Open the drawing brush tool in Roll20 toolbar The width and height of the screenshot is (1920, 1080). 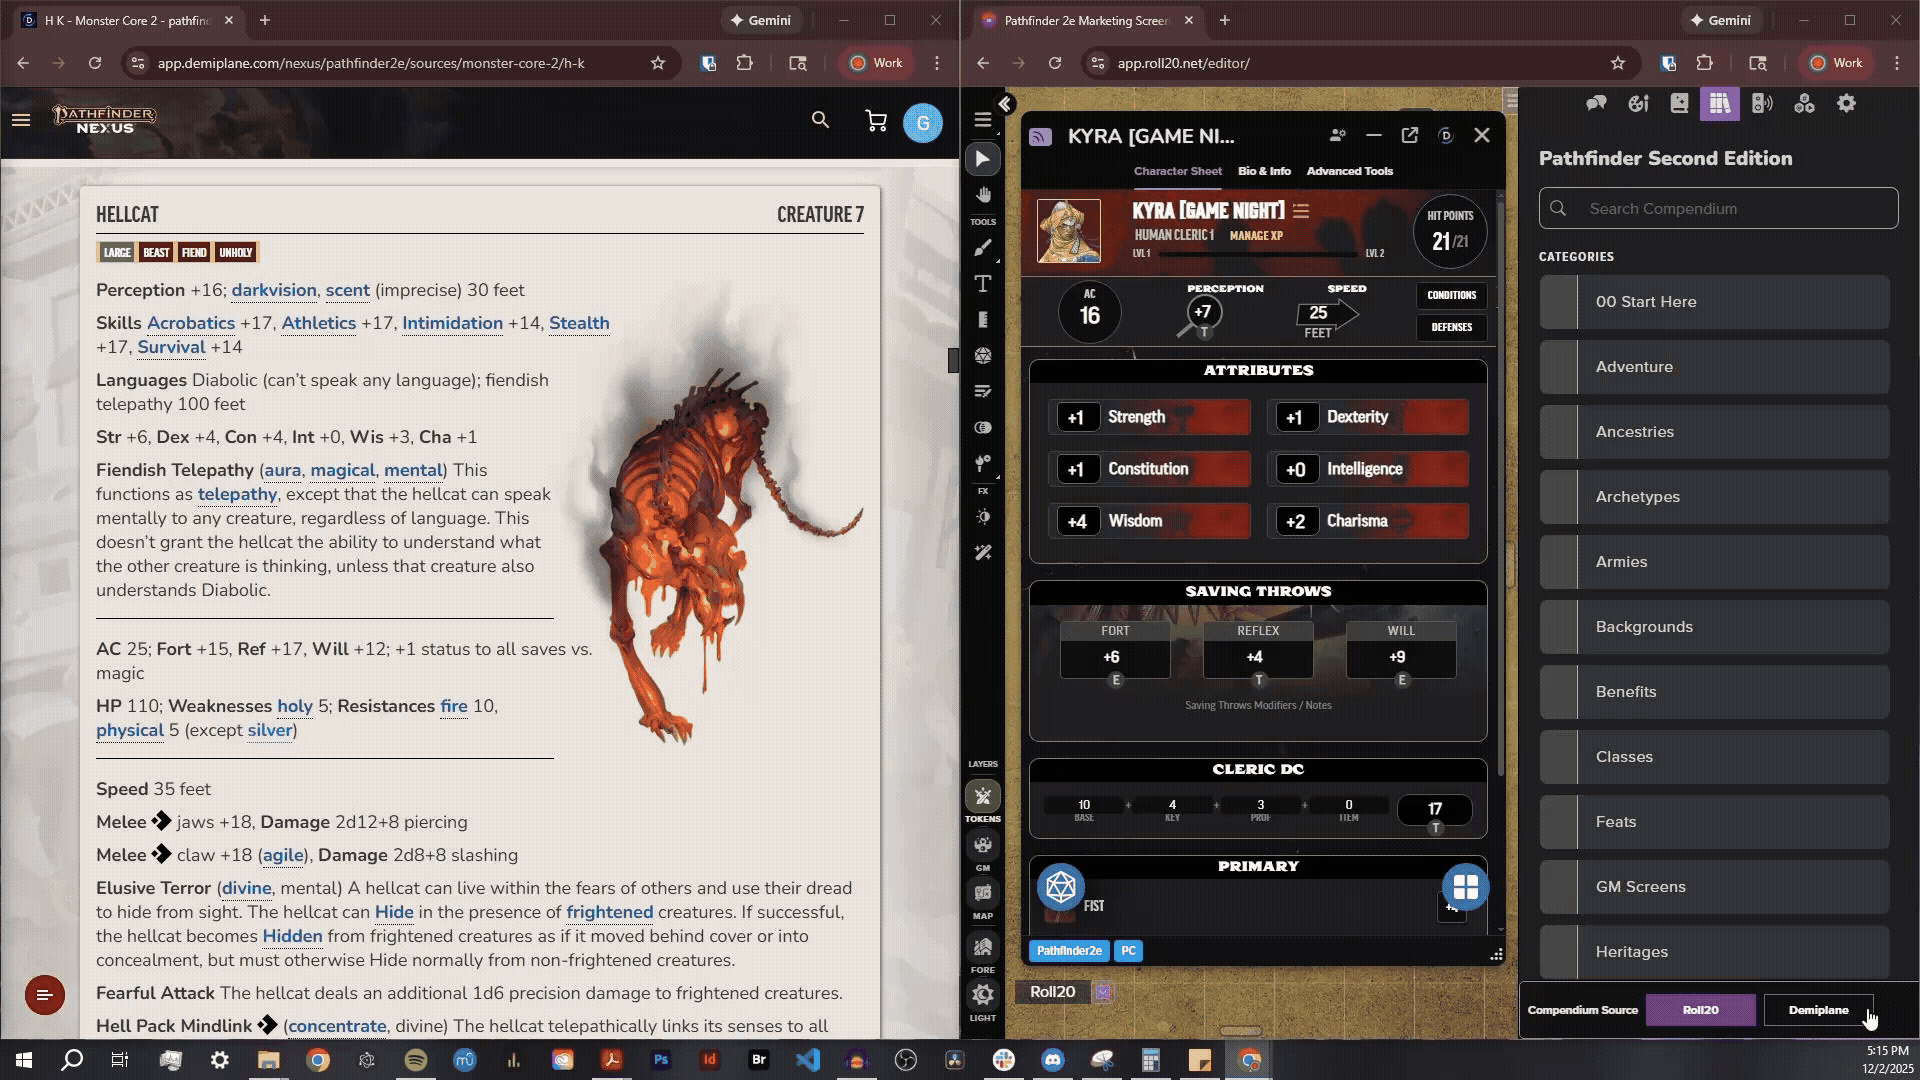983,248
